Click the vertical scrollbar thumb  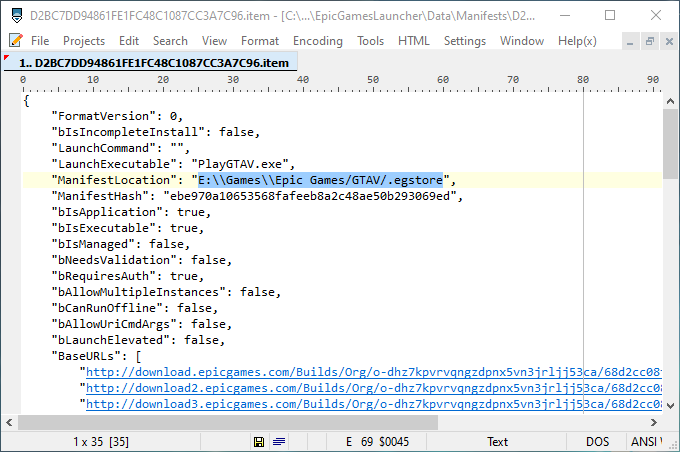click(x=670, y=144)
